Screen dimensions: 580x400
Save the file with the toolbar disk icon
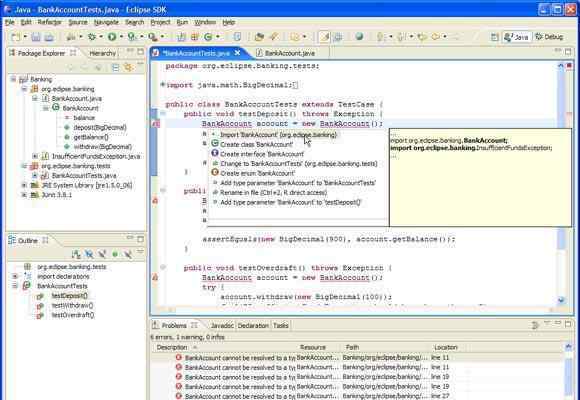(x=36, y=37)
